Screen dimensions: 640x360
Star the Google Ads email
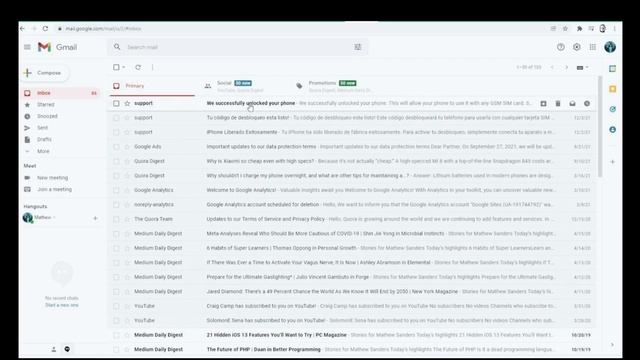pos(127,147)
